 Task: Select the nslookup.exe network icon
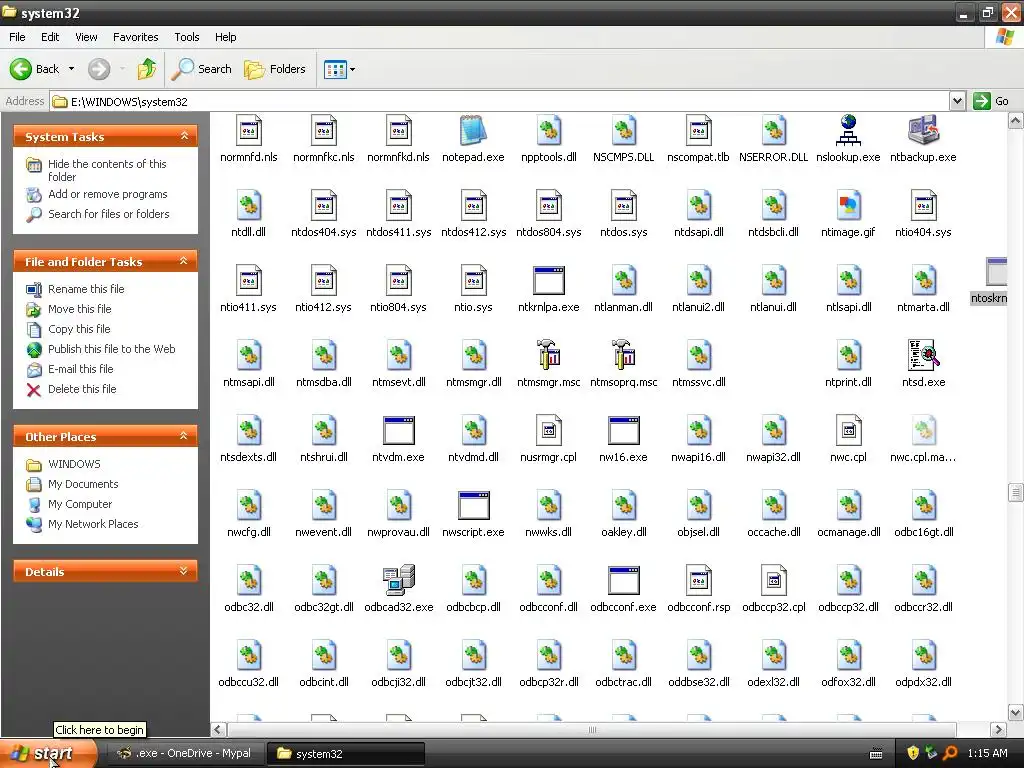(x=848, y=130)
